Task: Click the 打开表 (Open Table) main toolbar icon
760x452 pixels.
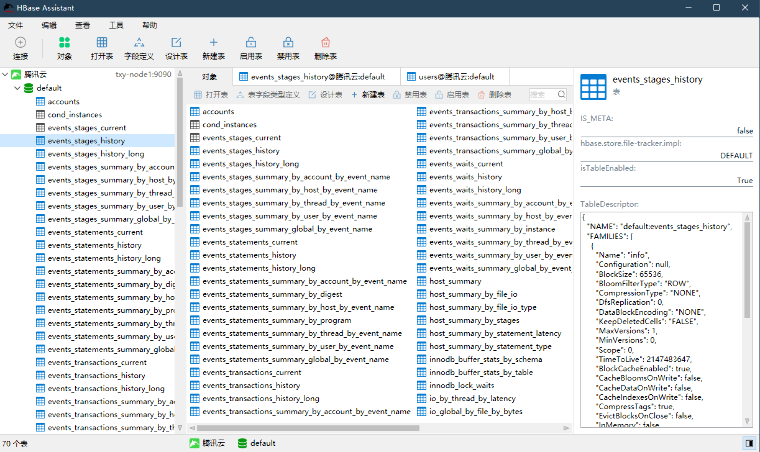Action: [102, 48]
